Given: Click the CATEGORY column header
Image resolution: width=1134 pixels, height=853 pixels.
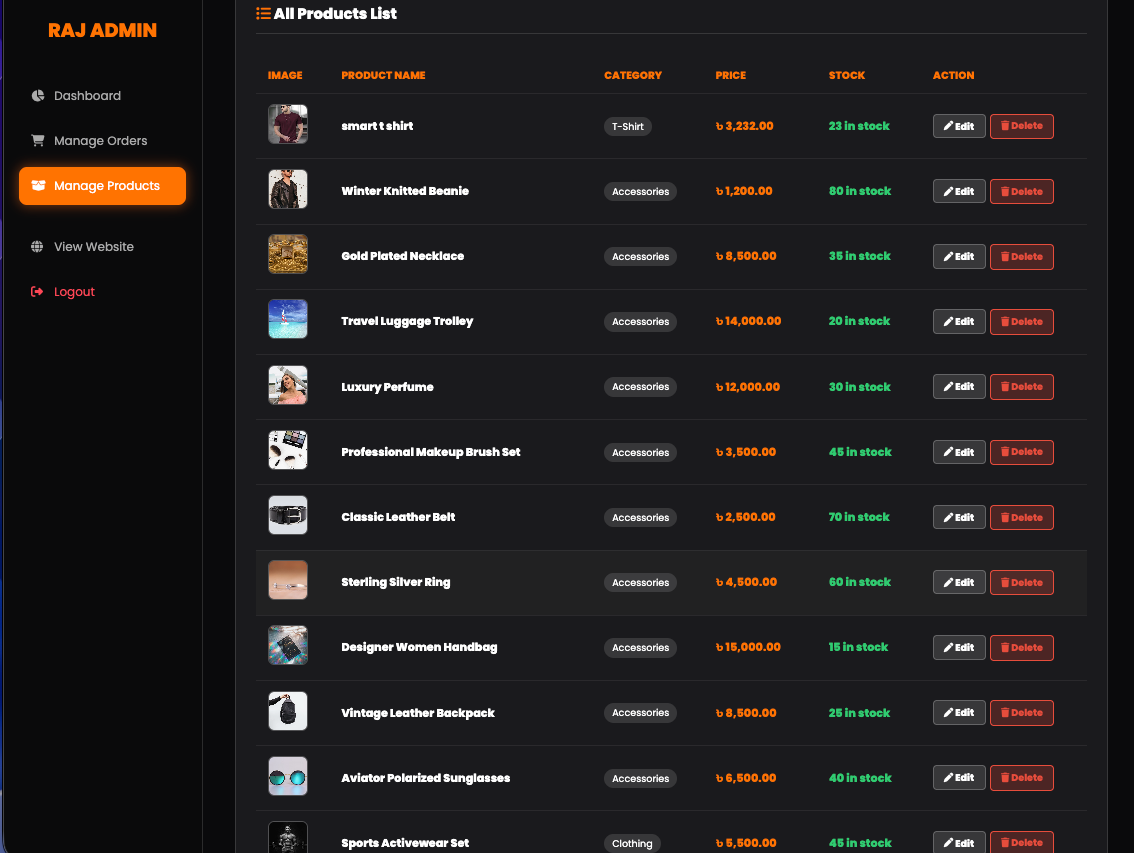Looking at the screenshot, I should point(633,75).
